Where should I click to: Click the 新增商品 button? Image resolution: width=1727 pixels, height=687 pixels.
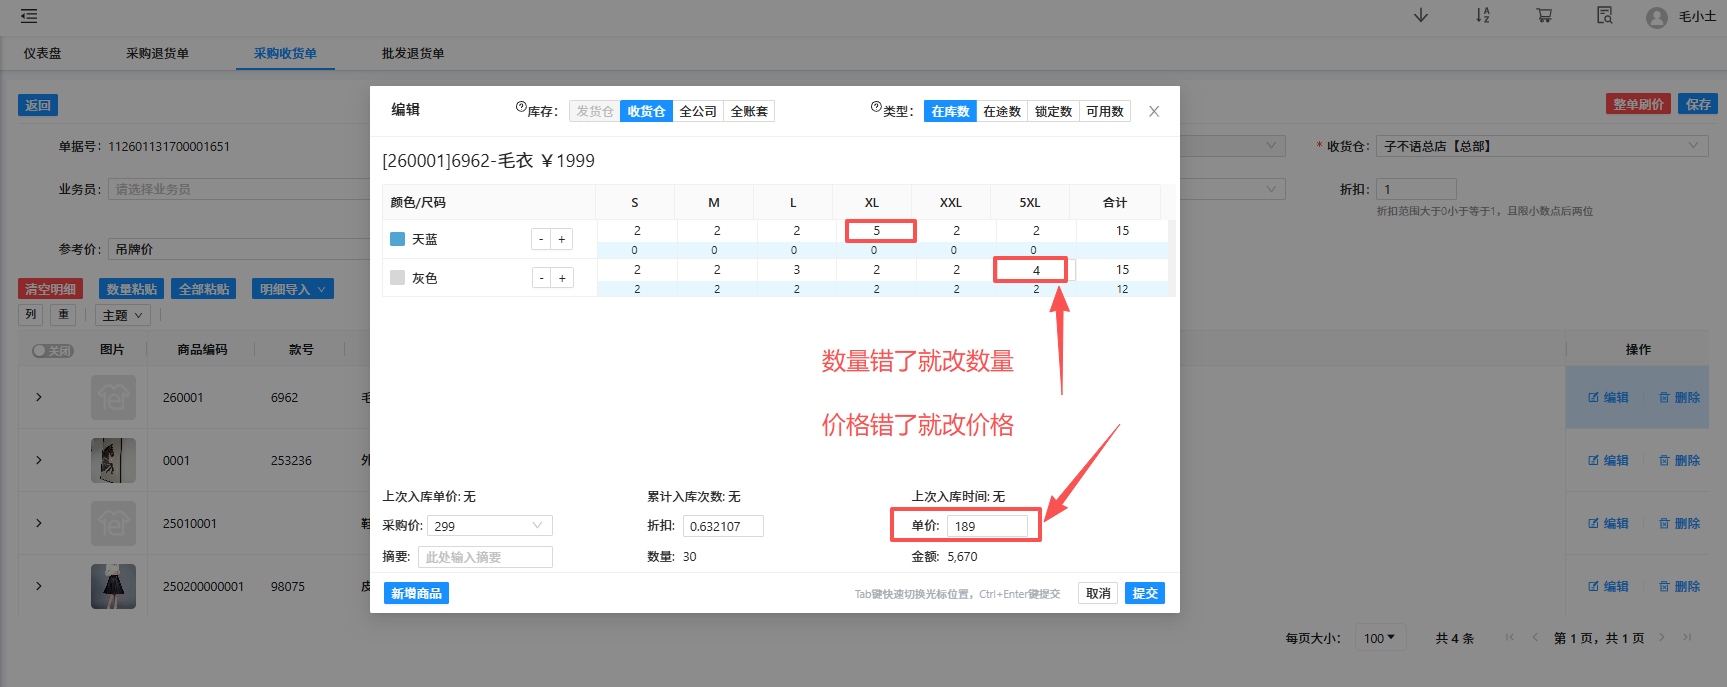click(x=416, y=593)
